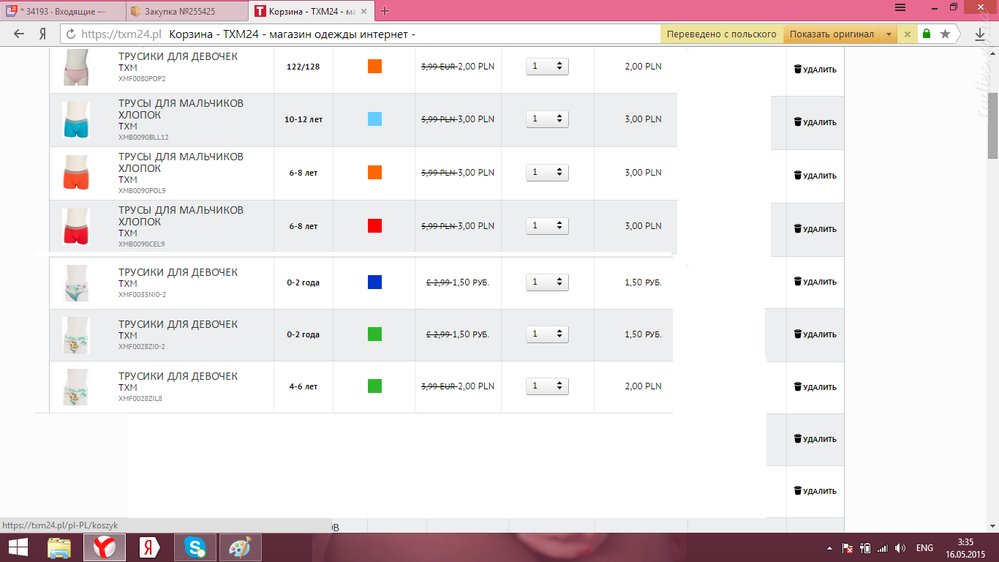
Task: Open Paint from the taskbar
Action: coord(240,547)
